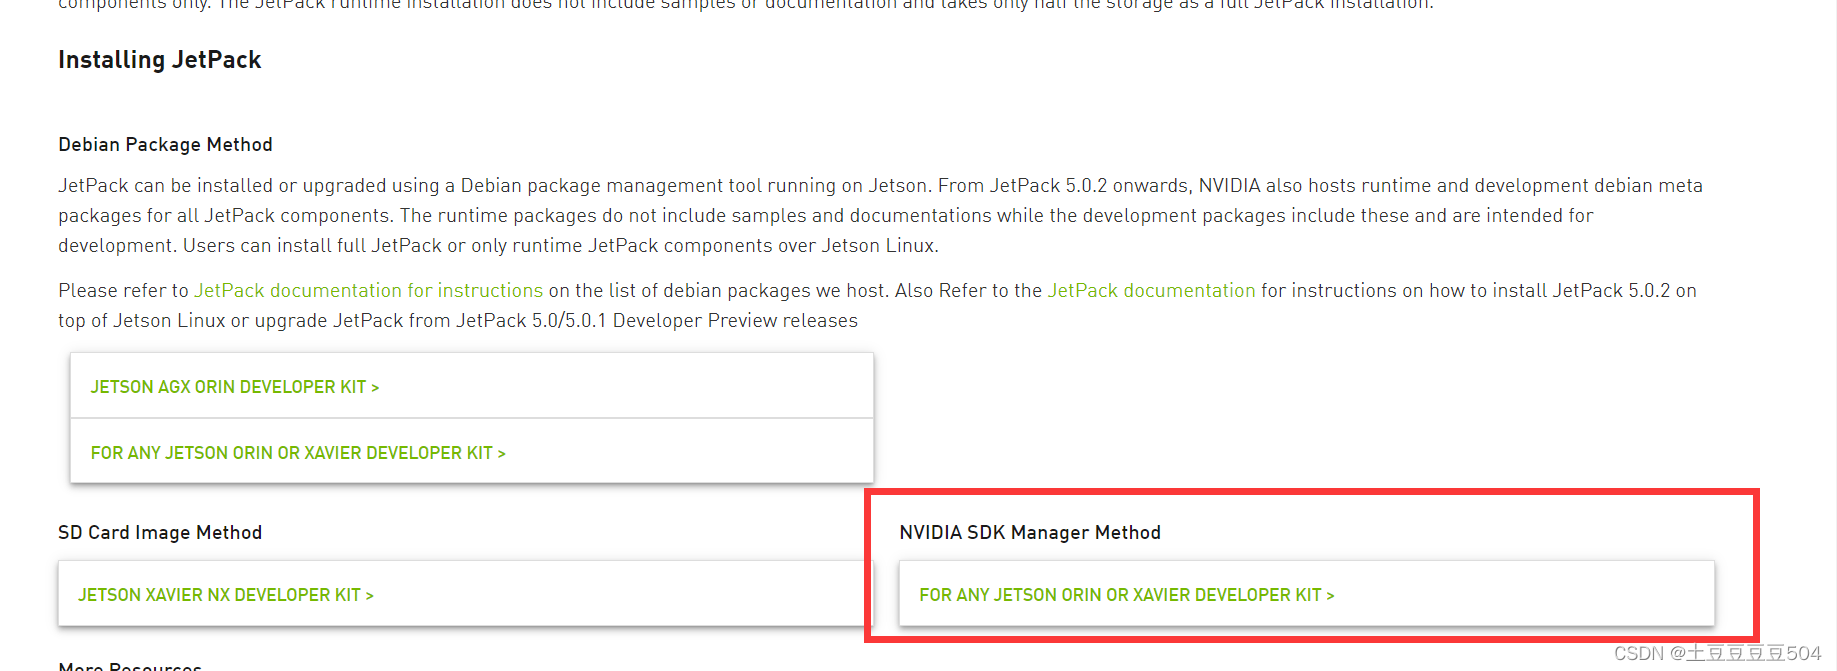This screenshot has height=671, width=1837.
Task: Follow the 'JetPack documentation for instructions' link
Action: click(368, 290)
